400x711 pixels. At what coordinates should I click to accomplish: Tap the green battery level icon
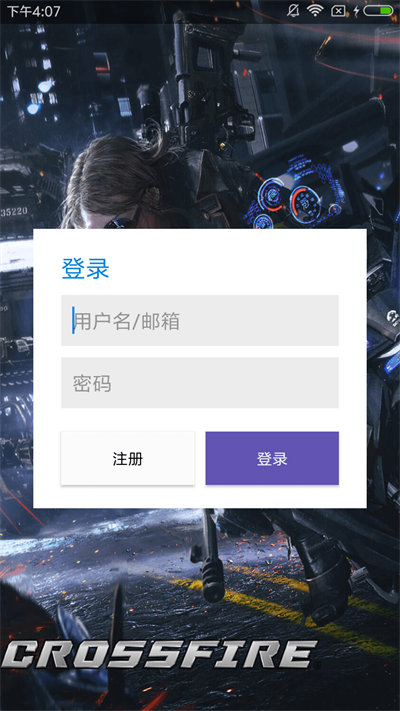378,11
